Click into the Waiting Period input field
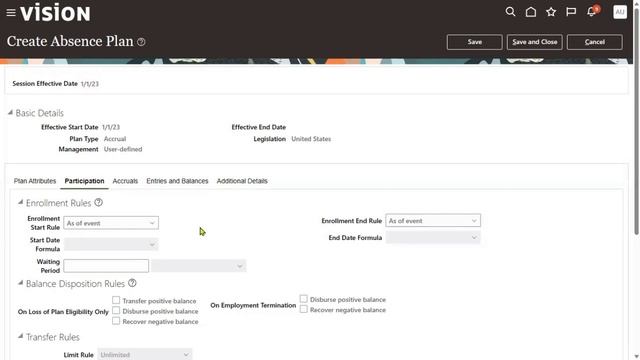The image size is (640, 360). pyautogui.click(x=106, y=266)
